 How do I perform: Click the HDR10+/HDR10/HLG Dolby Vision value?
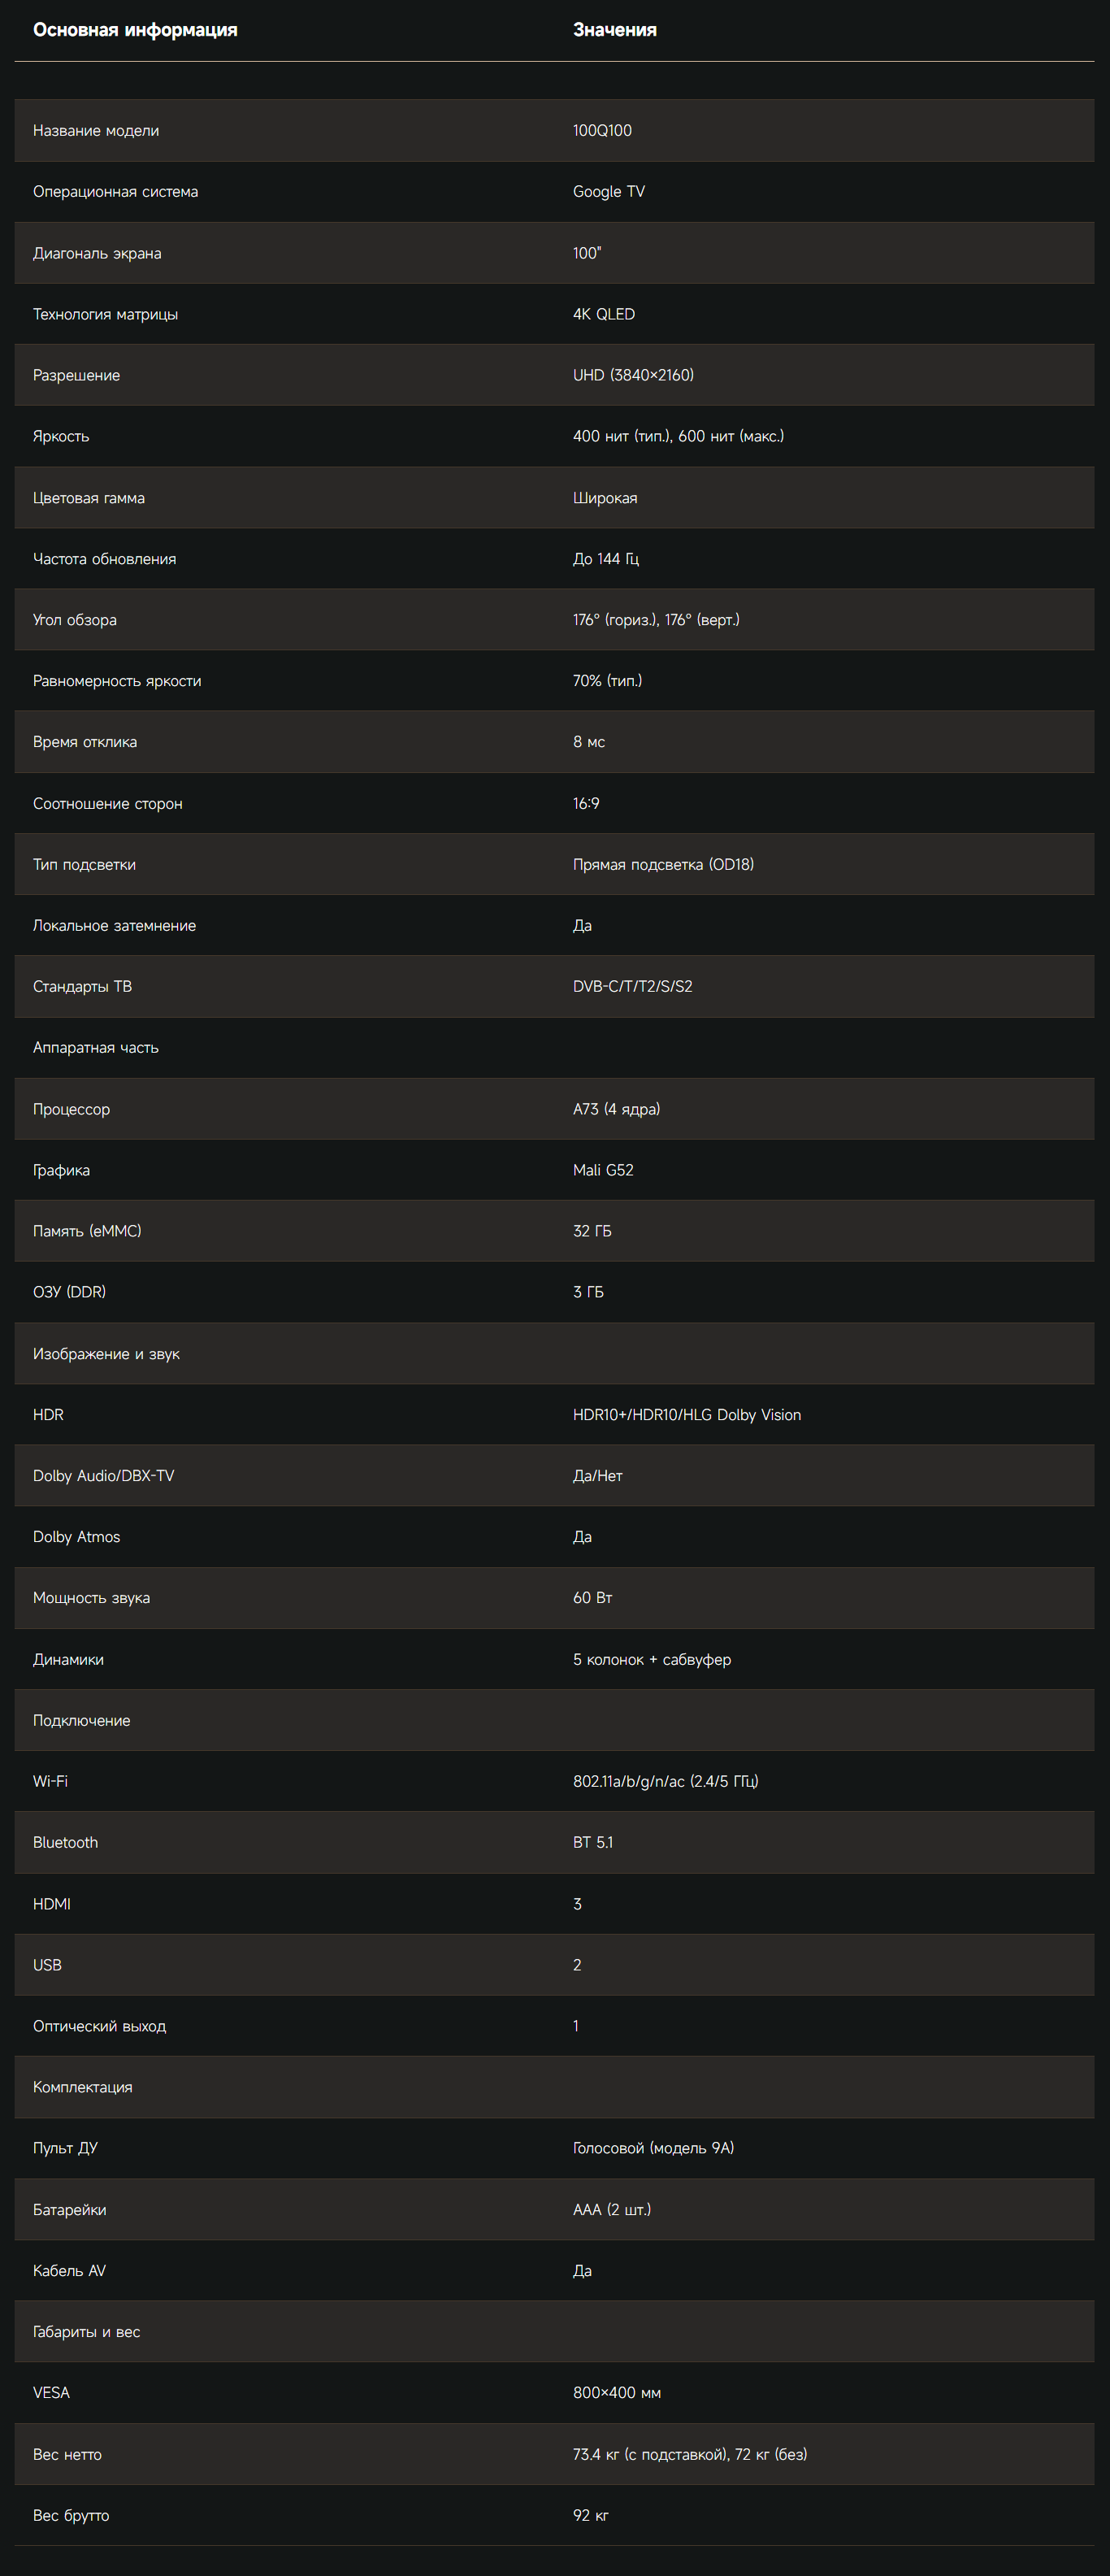[x=687, y=1415]
